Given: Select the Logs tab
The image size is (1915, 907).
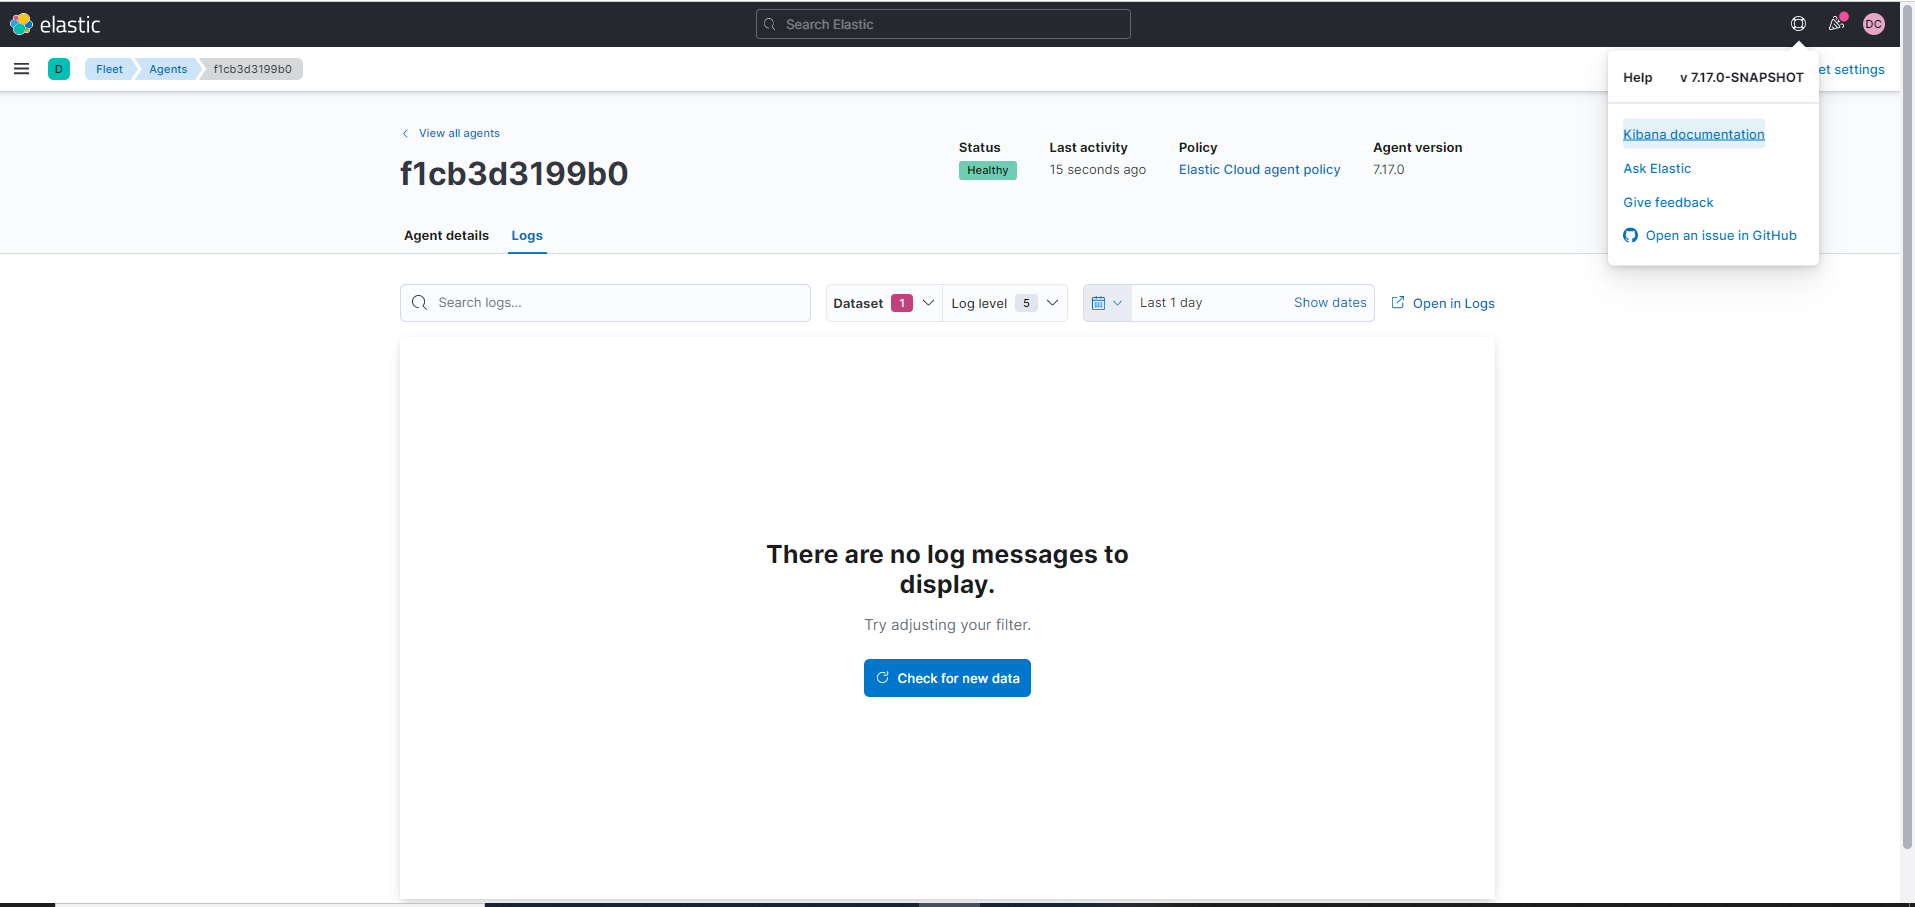Looking at the screenshot, I should pyautogui.click(x=526, y=236).
